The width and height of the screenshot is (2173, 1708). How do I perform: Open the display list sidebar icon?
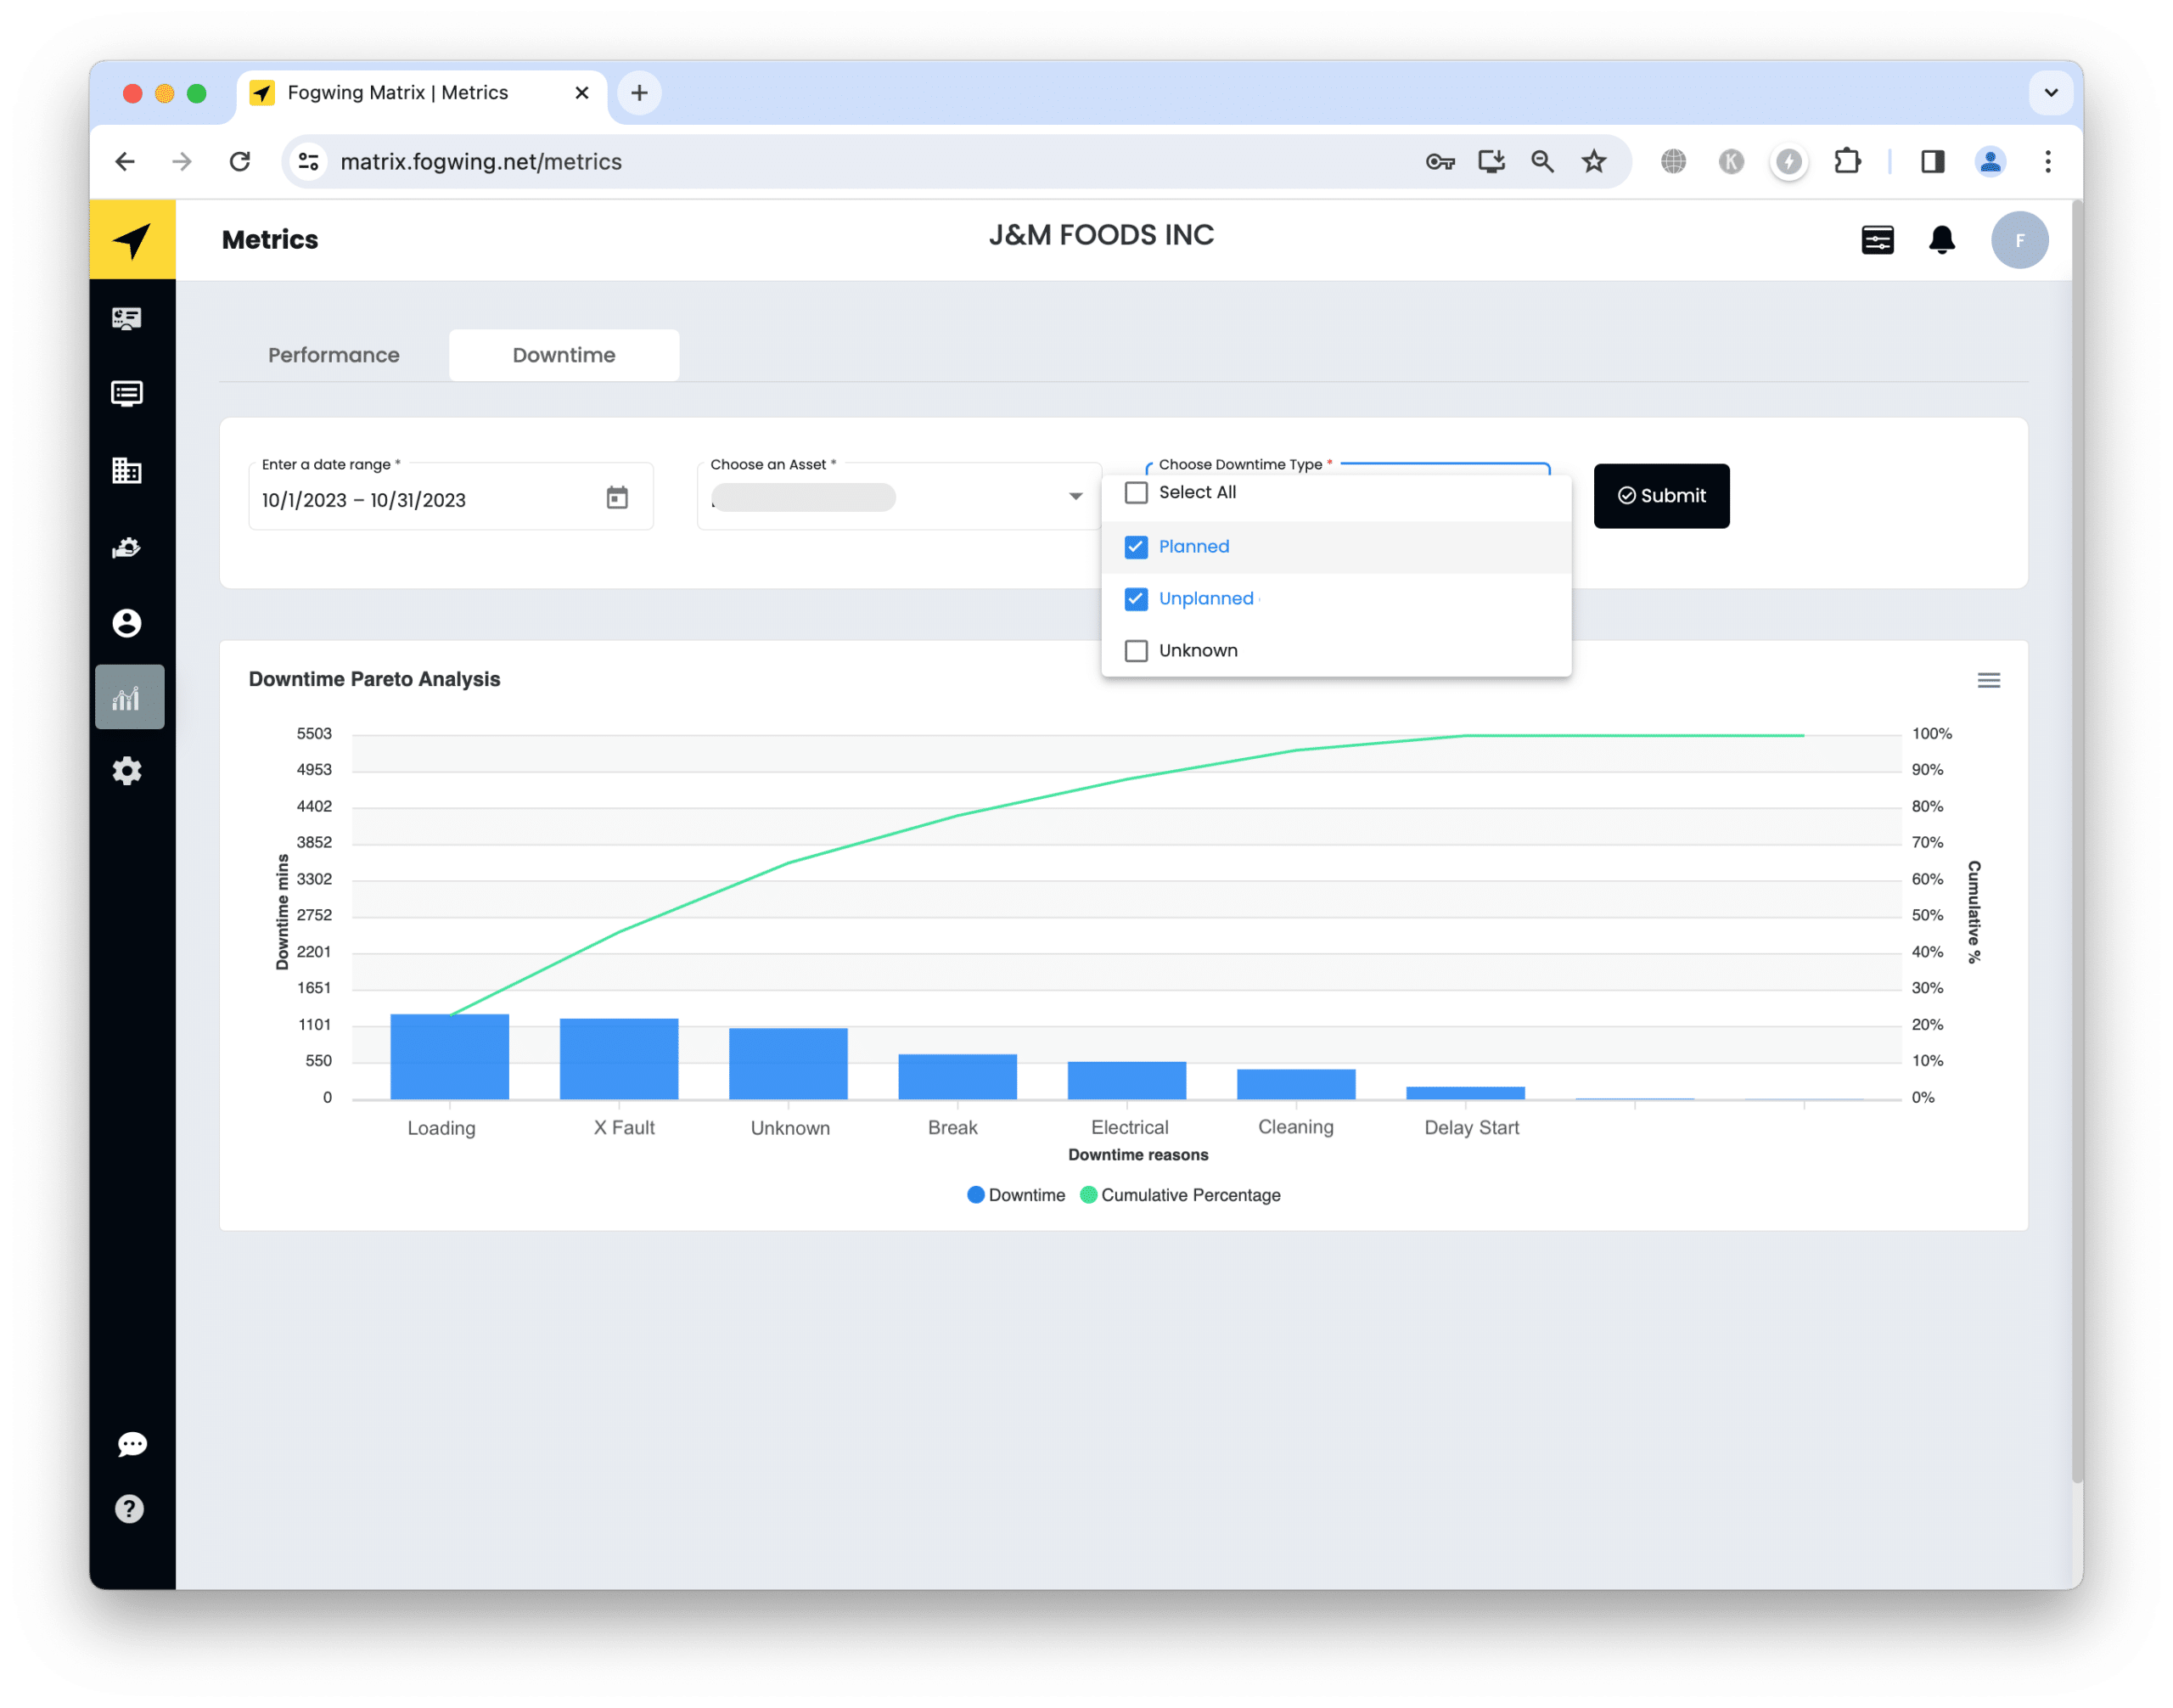[x=127, y=394]
